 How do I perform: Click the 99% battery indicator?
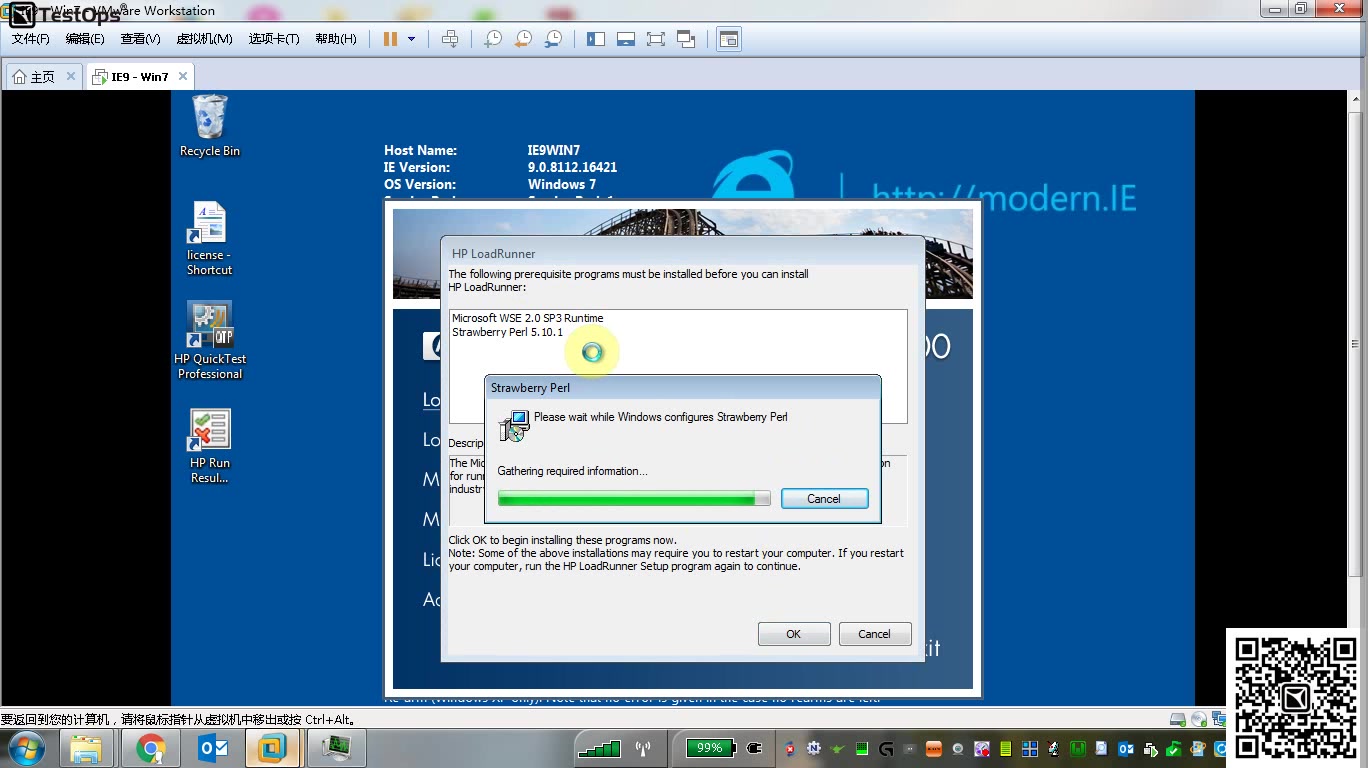click(x=710, y=748)
